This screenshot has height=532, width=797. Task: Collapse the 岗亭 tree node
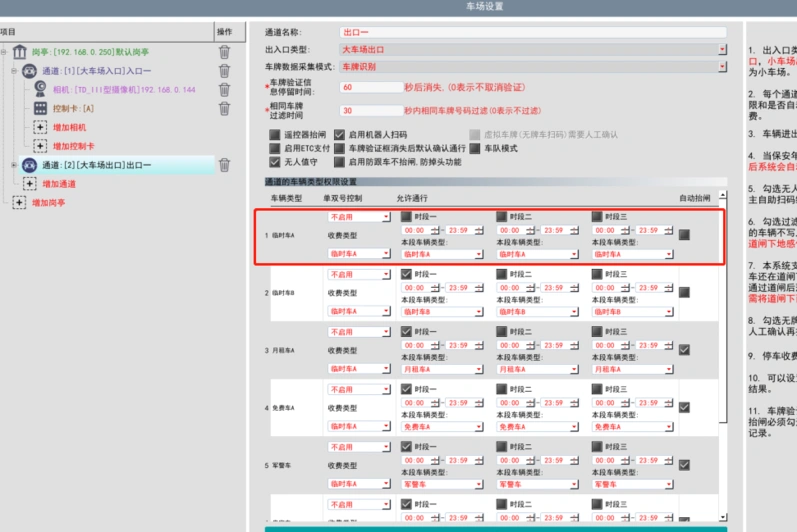point(4,52)
